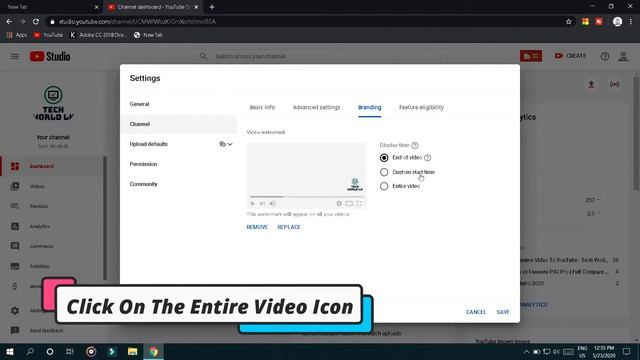The image size is (640, 360).
Task: Select End of video display time
Action: pos(384,158)
